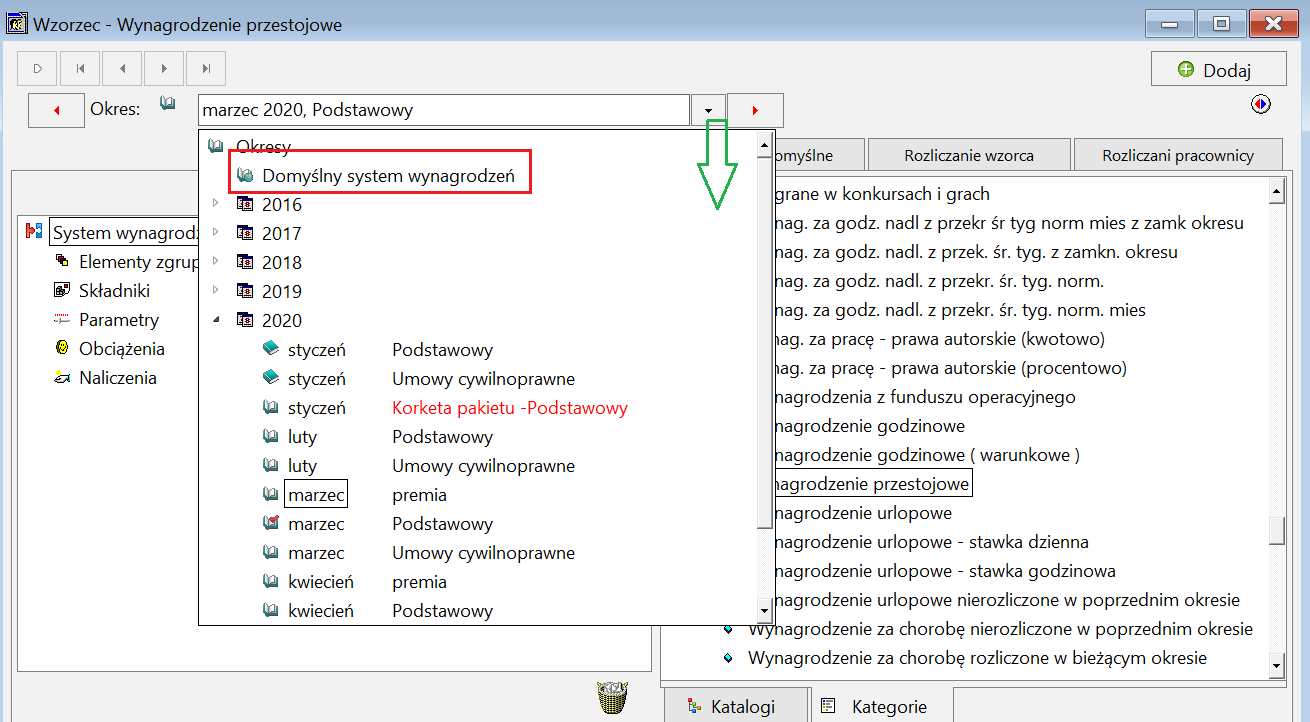Go to first record navigation arrow
Screen dimensions: 1310x722
(x=79, y=69)
